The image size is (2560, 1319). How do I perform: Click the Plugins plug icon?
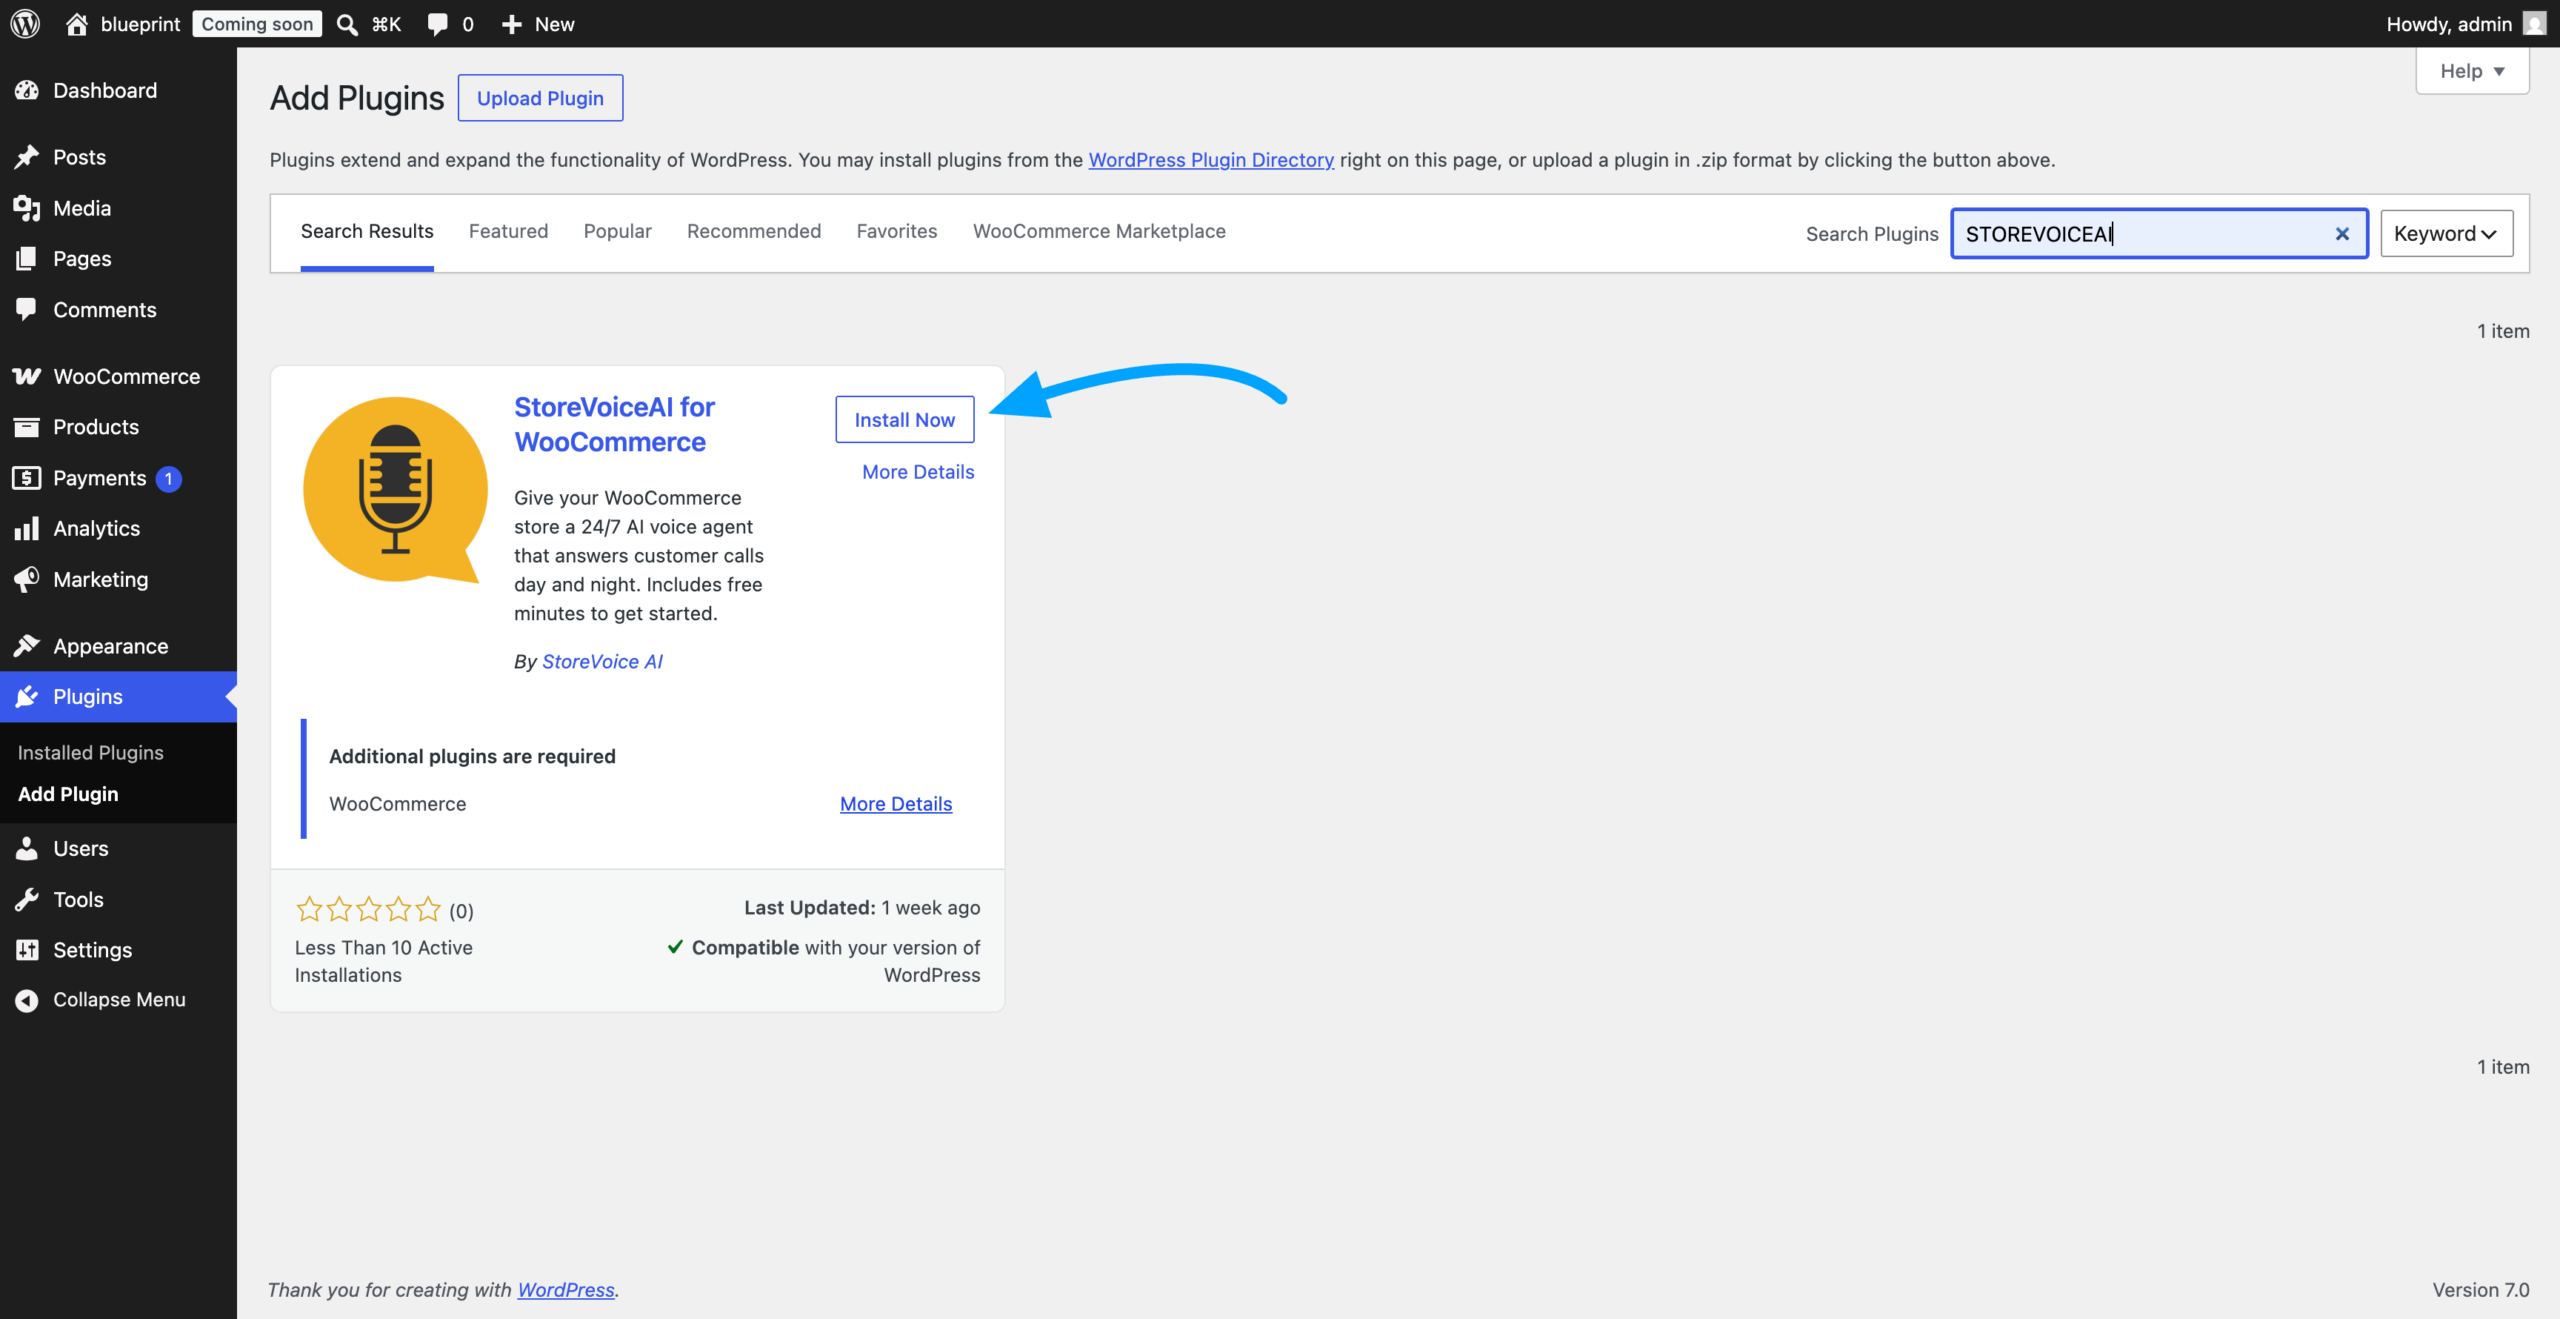[27, 697]
